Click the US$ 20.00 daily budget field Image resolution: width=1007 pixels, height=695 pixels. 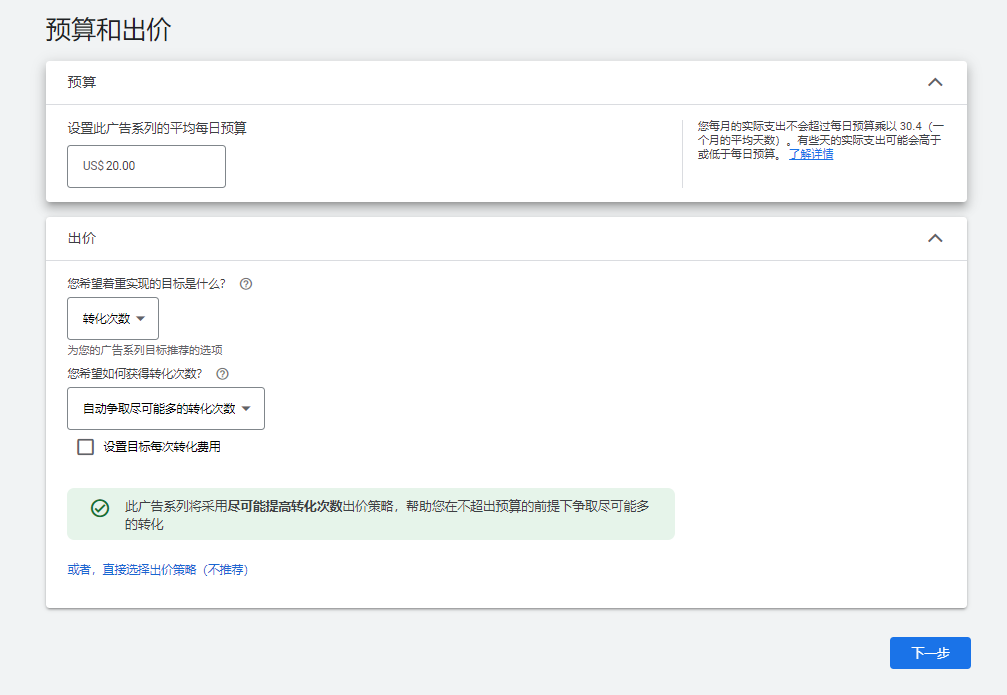point(146,166)
